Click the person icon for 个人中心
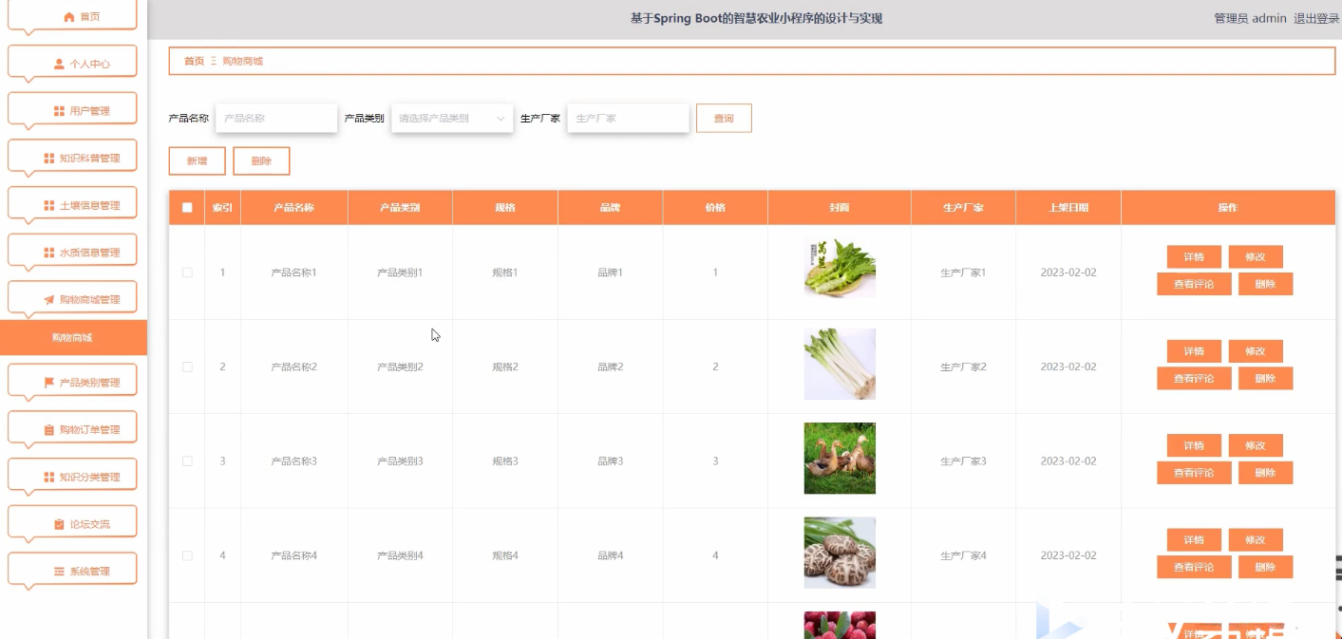Image resolution: width=1342 pixels, height=639 pixels. point(59,64)
